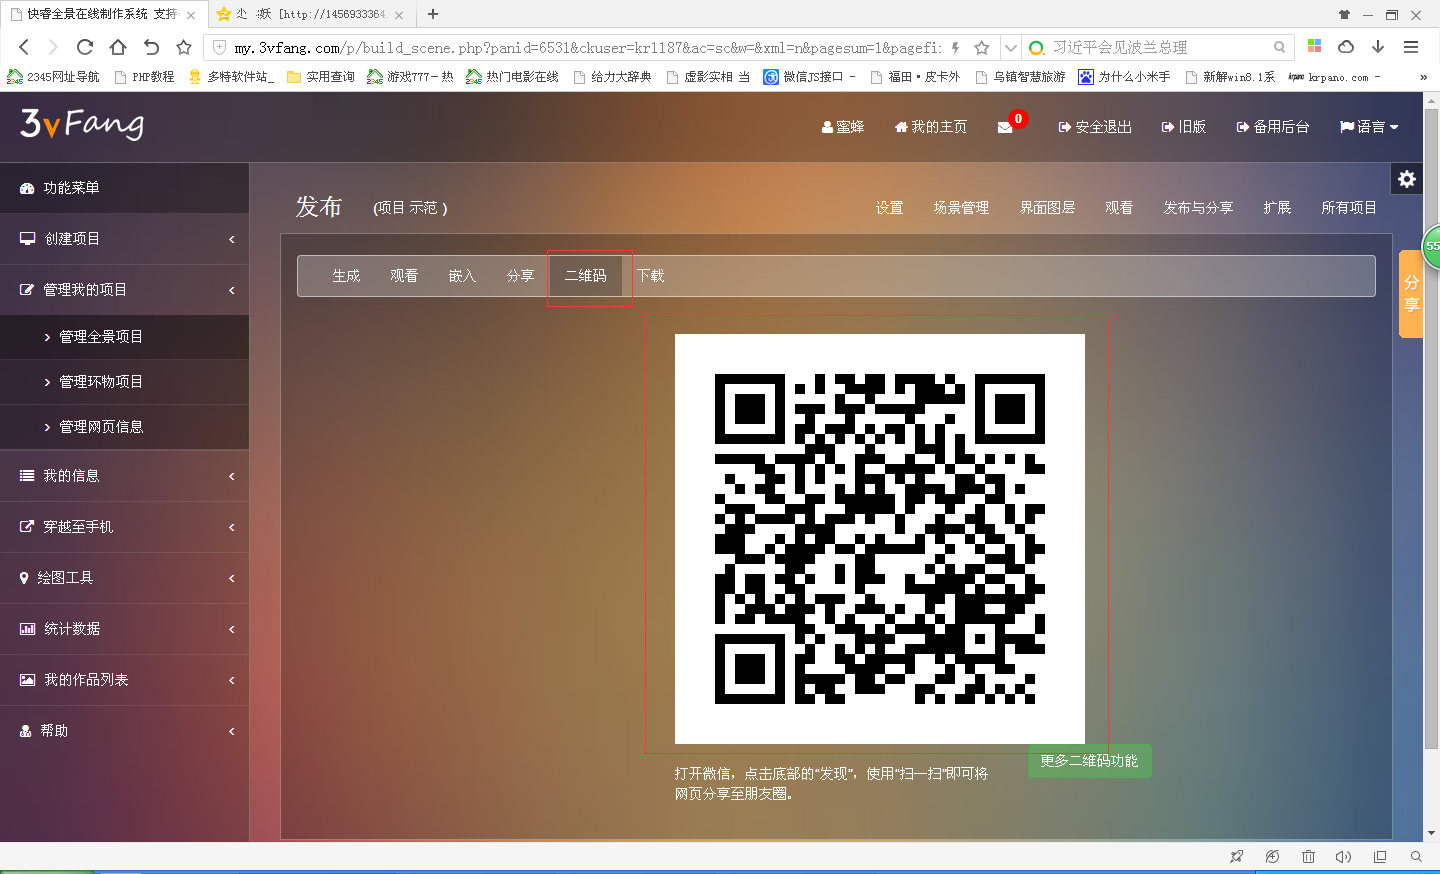Screen dimensions: 1440x874
Task: Open the colorful apps grid icon
Action: [1314, 47]
